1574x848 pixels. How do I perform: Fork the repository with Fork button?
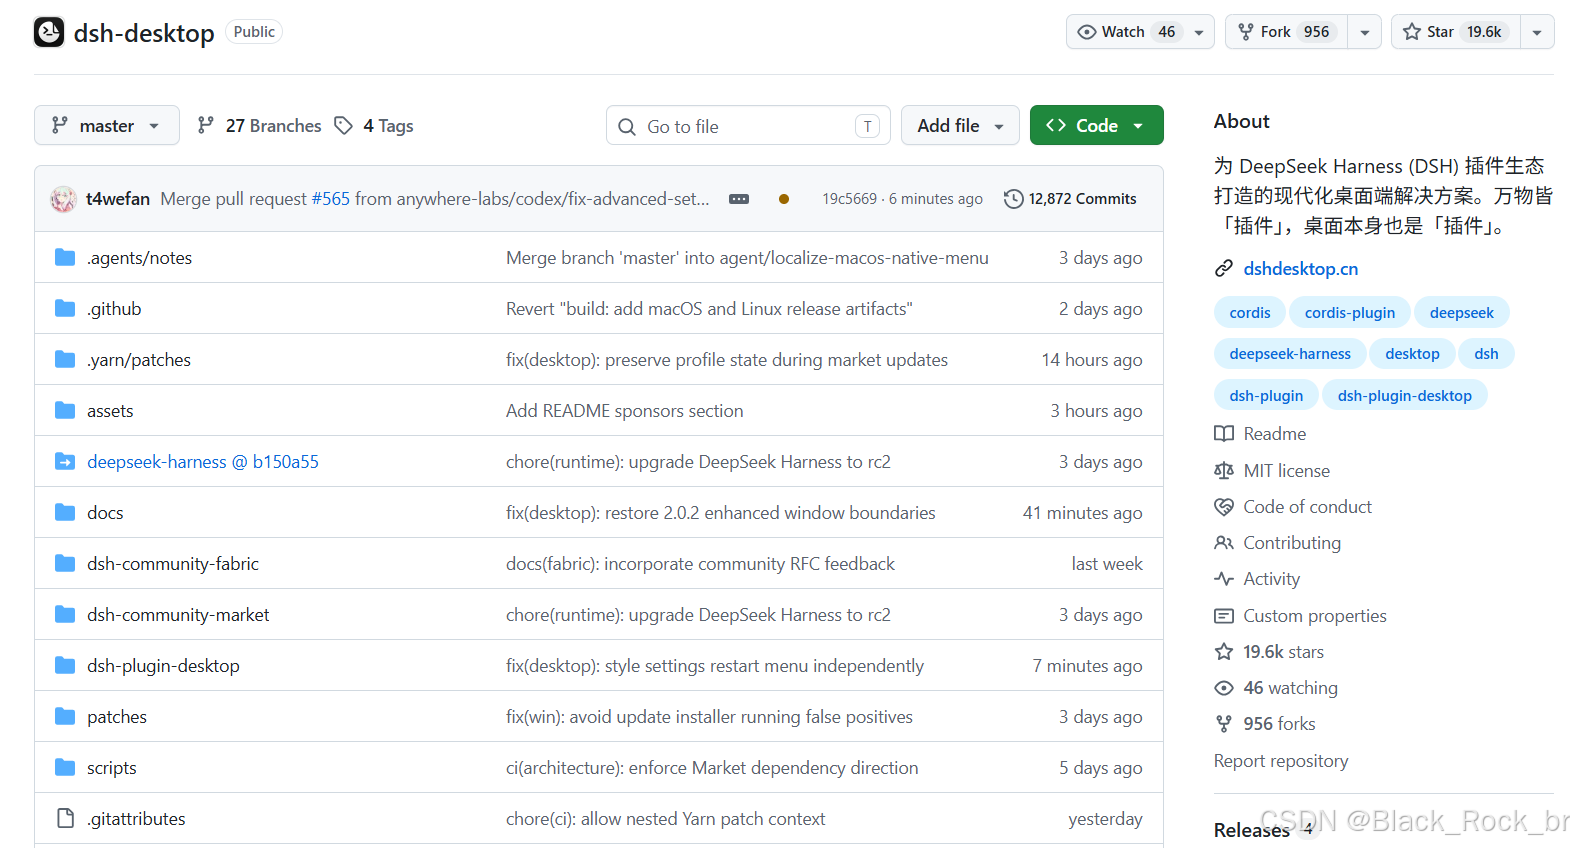pyautogui.click(x=1286, y=32)
